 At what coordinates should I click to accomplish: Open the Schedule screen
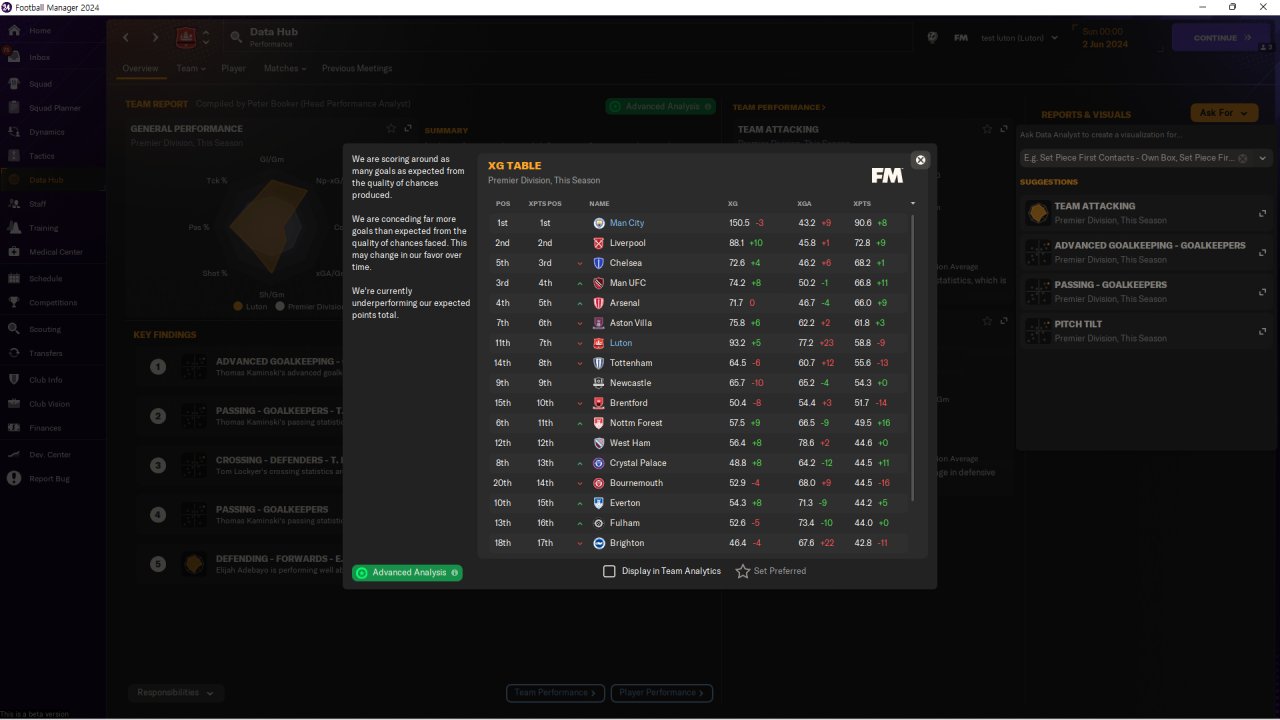45,278
